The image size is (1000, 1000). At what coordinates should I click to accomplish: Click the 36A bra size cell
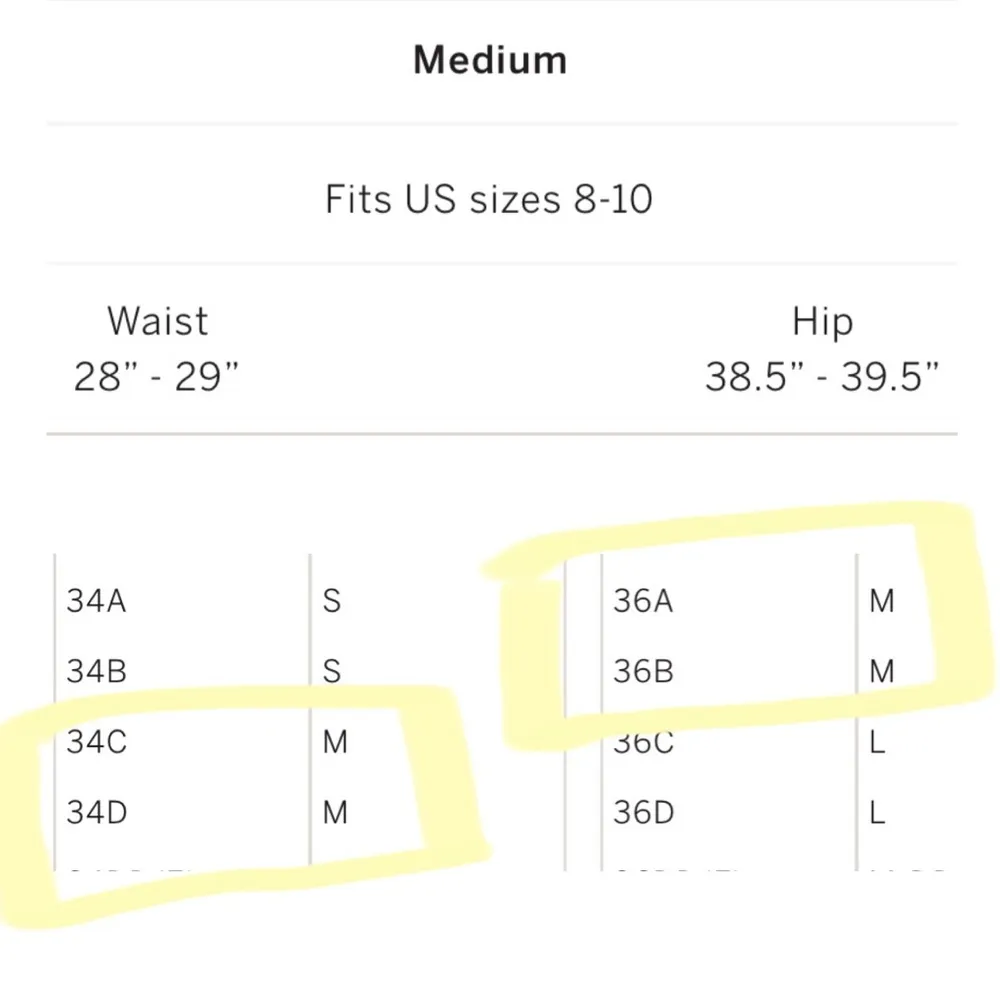(x=643, y=601)
